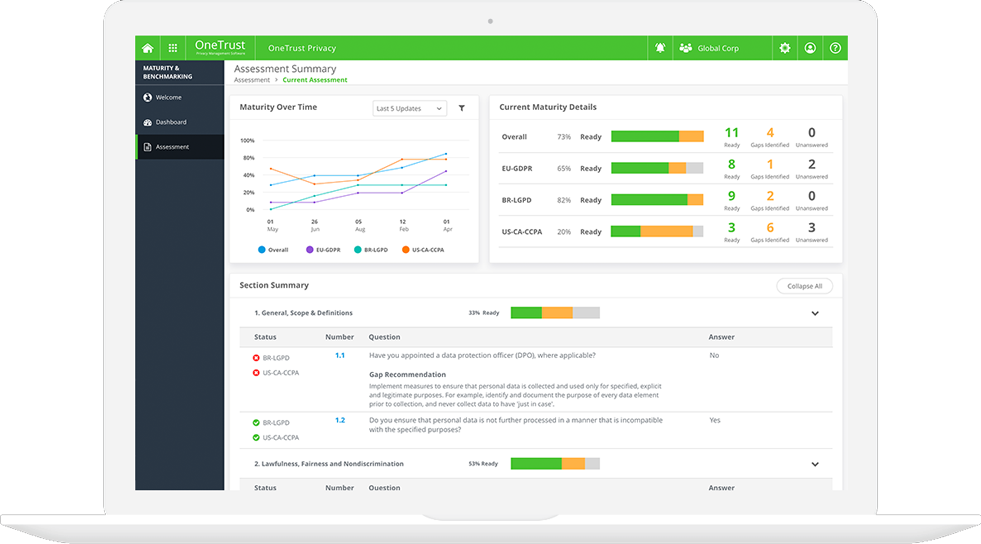Collapse the General, Scope & Definitions section

click(815, 314)
